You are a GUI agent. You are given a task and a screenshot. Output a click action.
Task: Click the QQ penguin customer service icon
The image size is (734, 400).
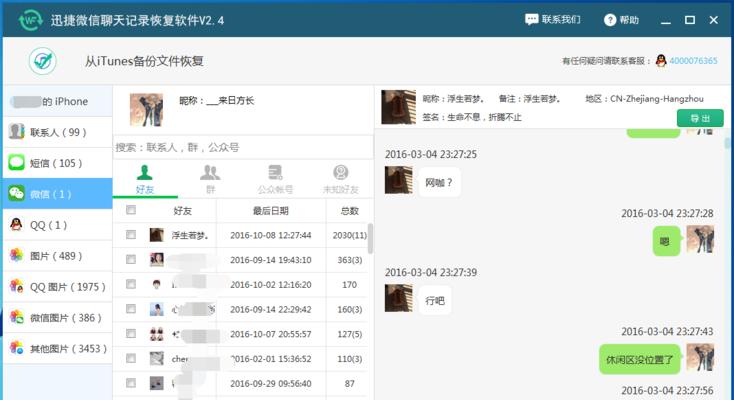tap(661, 60)
